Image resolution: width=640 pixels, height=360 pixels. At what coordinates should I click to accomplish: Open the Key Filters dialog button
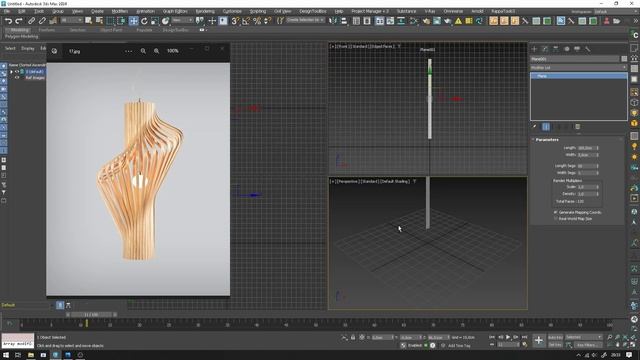587,345
